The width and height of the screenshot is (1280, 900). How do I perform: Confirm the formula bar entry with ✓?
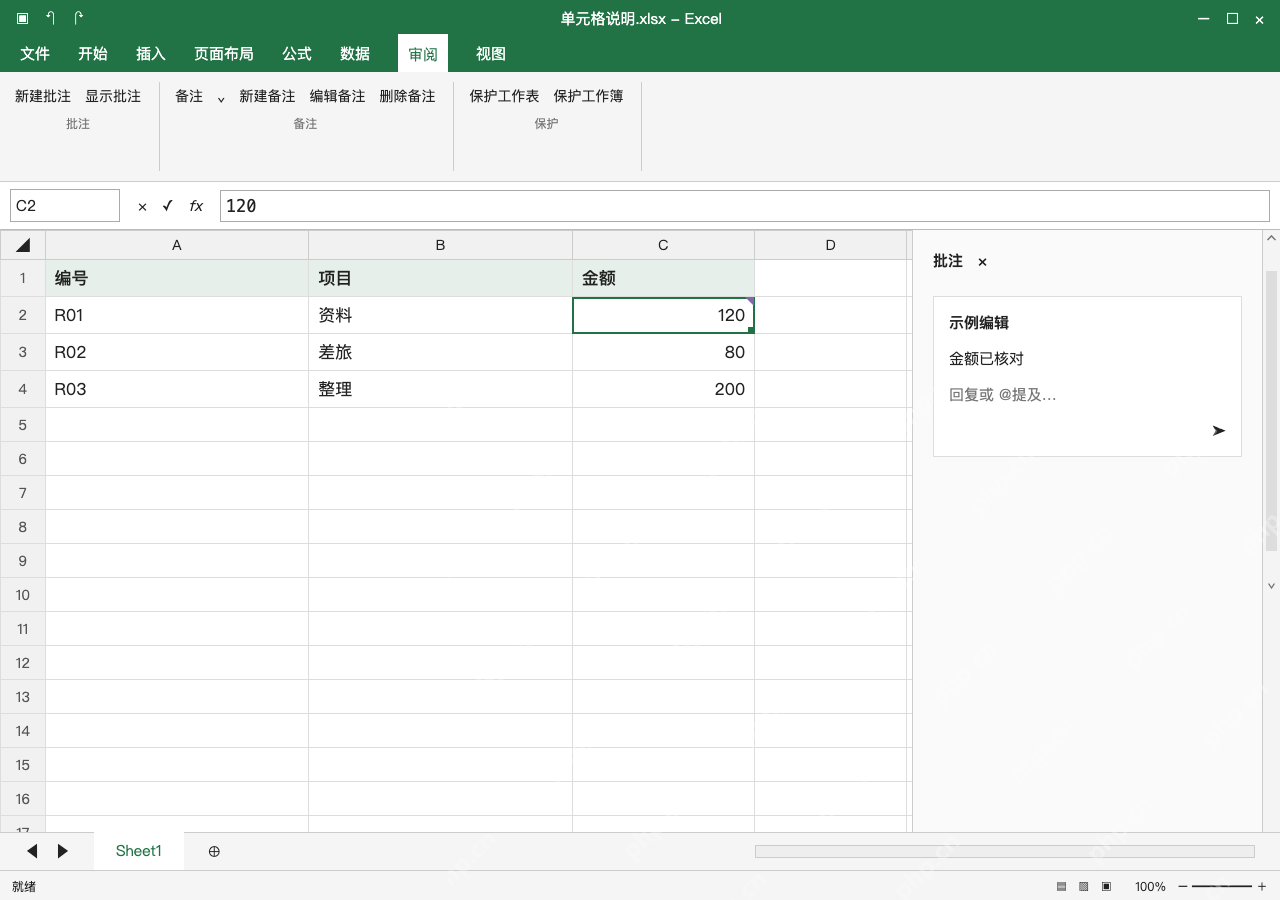pyautogui.click(x=168, y=206)
